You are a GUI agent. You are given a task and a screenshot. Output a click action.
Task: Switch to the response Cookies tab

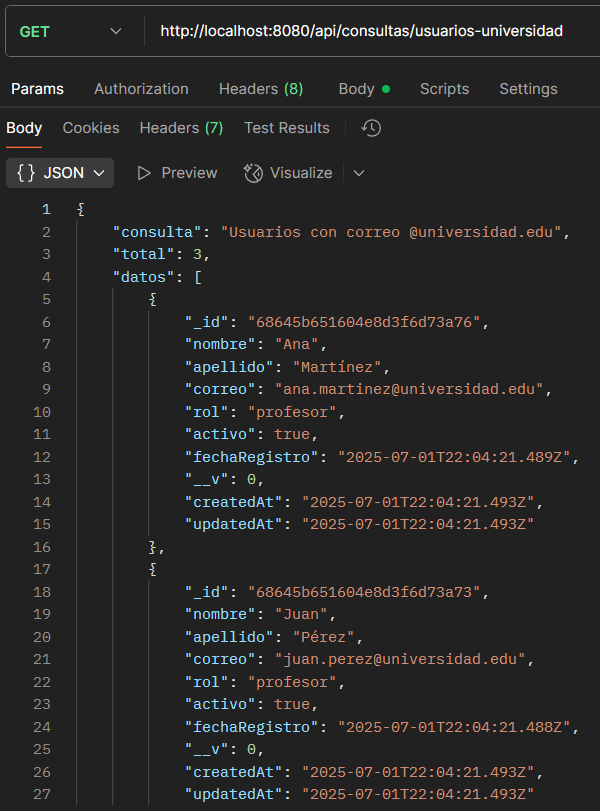[91, 128]
